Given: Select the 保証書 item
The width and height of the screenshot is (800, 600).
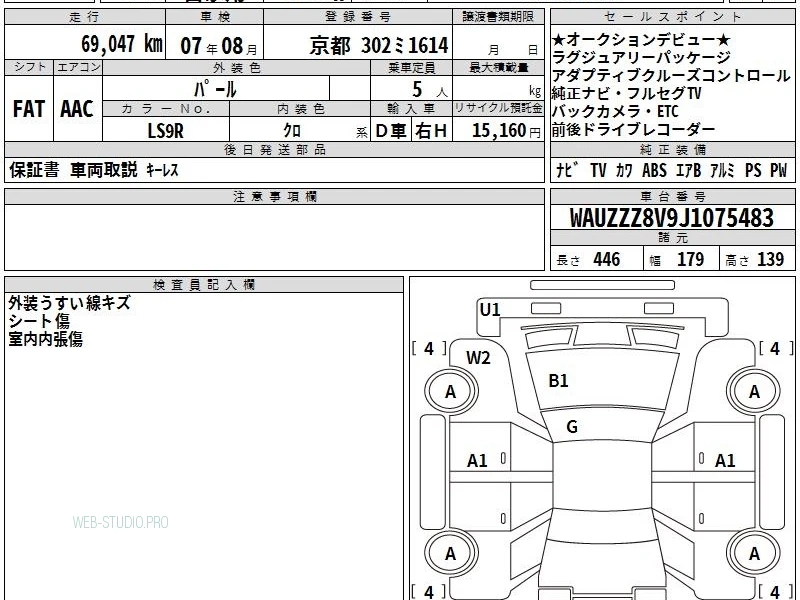Looking at the screenshot, I should click(34, 170).
